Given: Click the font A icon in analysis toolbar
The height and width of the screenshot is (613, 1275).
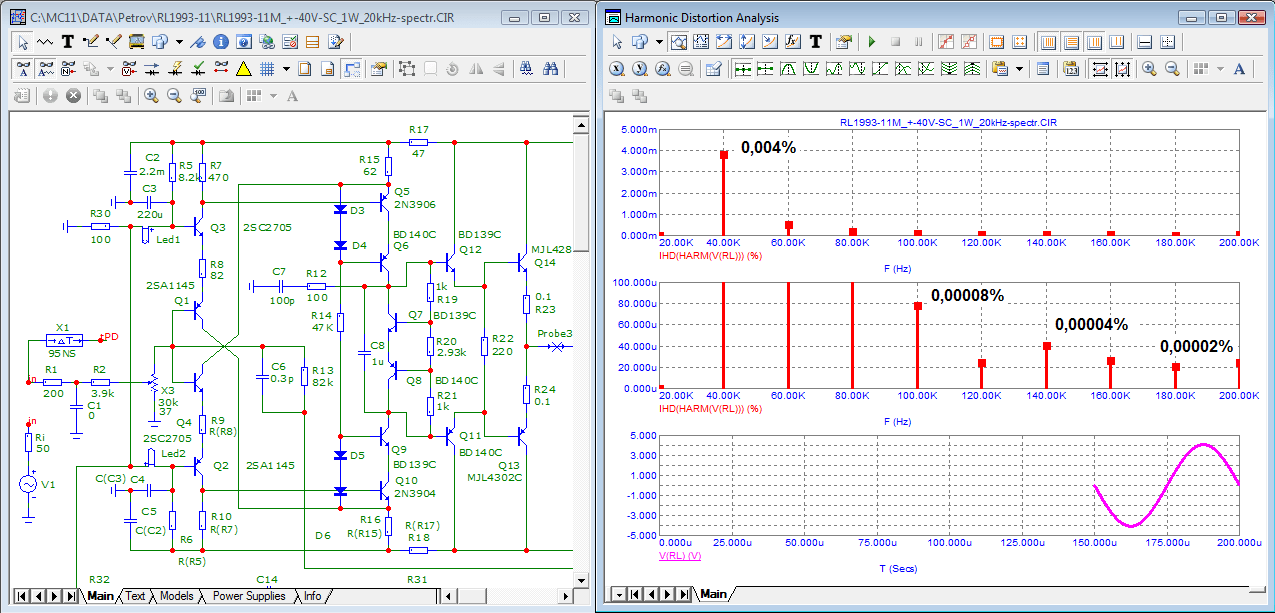Looking at the screenshot, I should [x=1239, y=69].
